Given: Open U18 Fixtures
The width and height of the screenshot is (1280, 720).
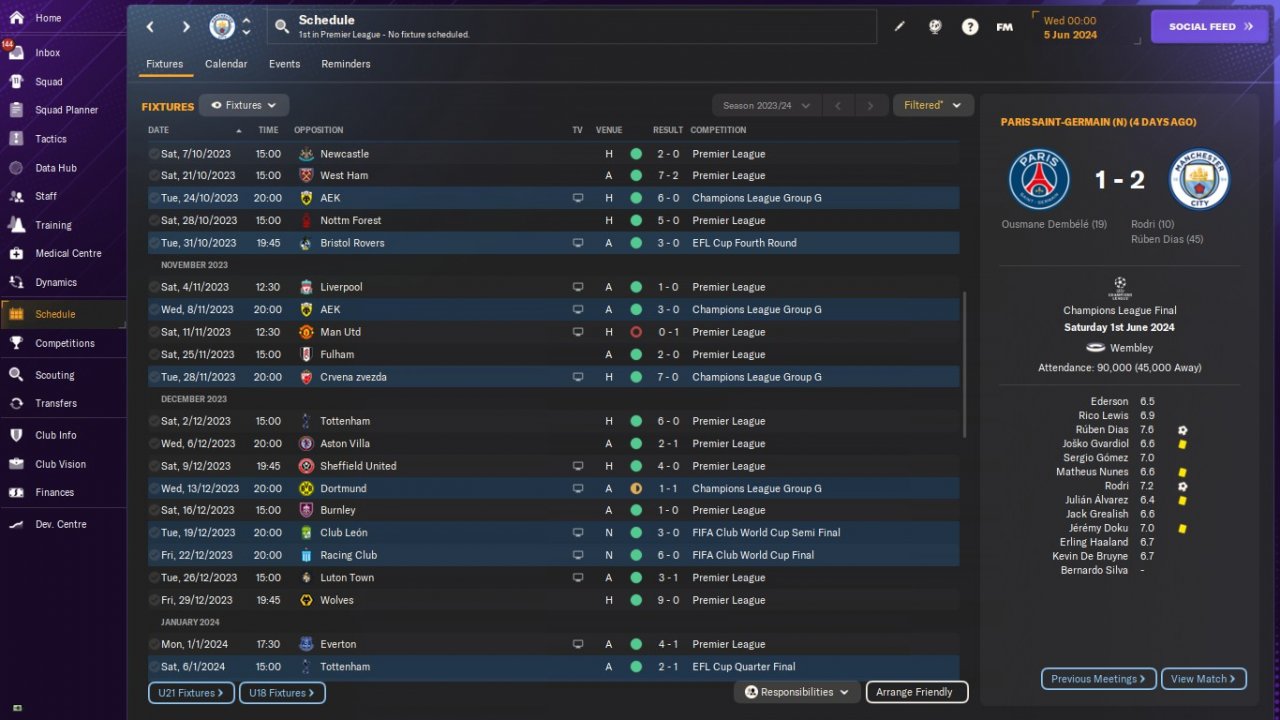Looking at the screenshot, I should (282, 692).
